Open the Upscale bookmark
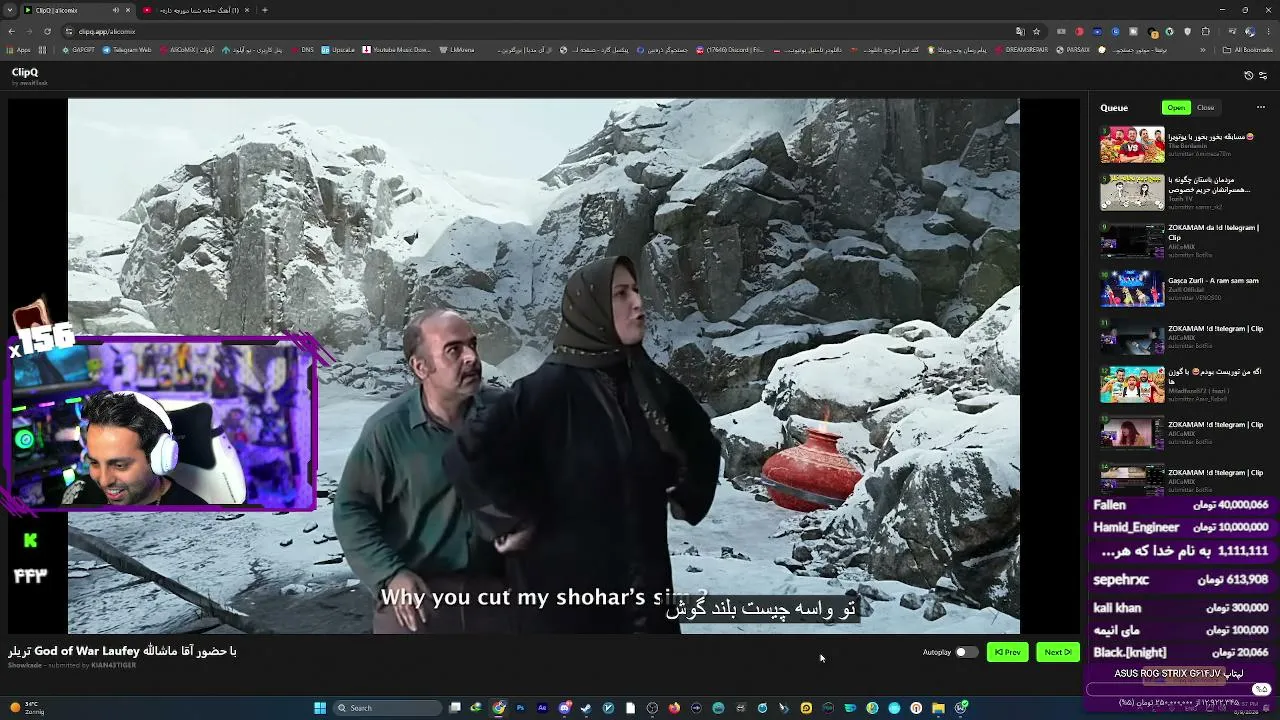 pyautogui.click(x=338, y=49)
